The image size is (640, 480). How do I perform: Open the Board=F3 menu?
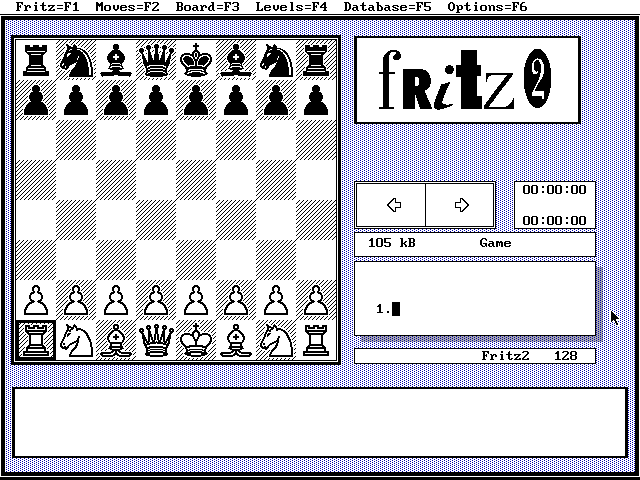tap(207, 7)
